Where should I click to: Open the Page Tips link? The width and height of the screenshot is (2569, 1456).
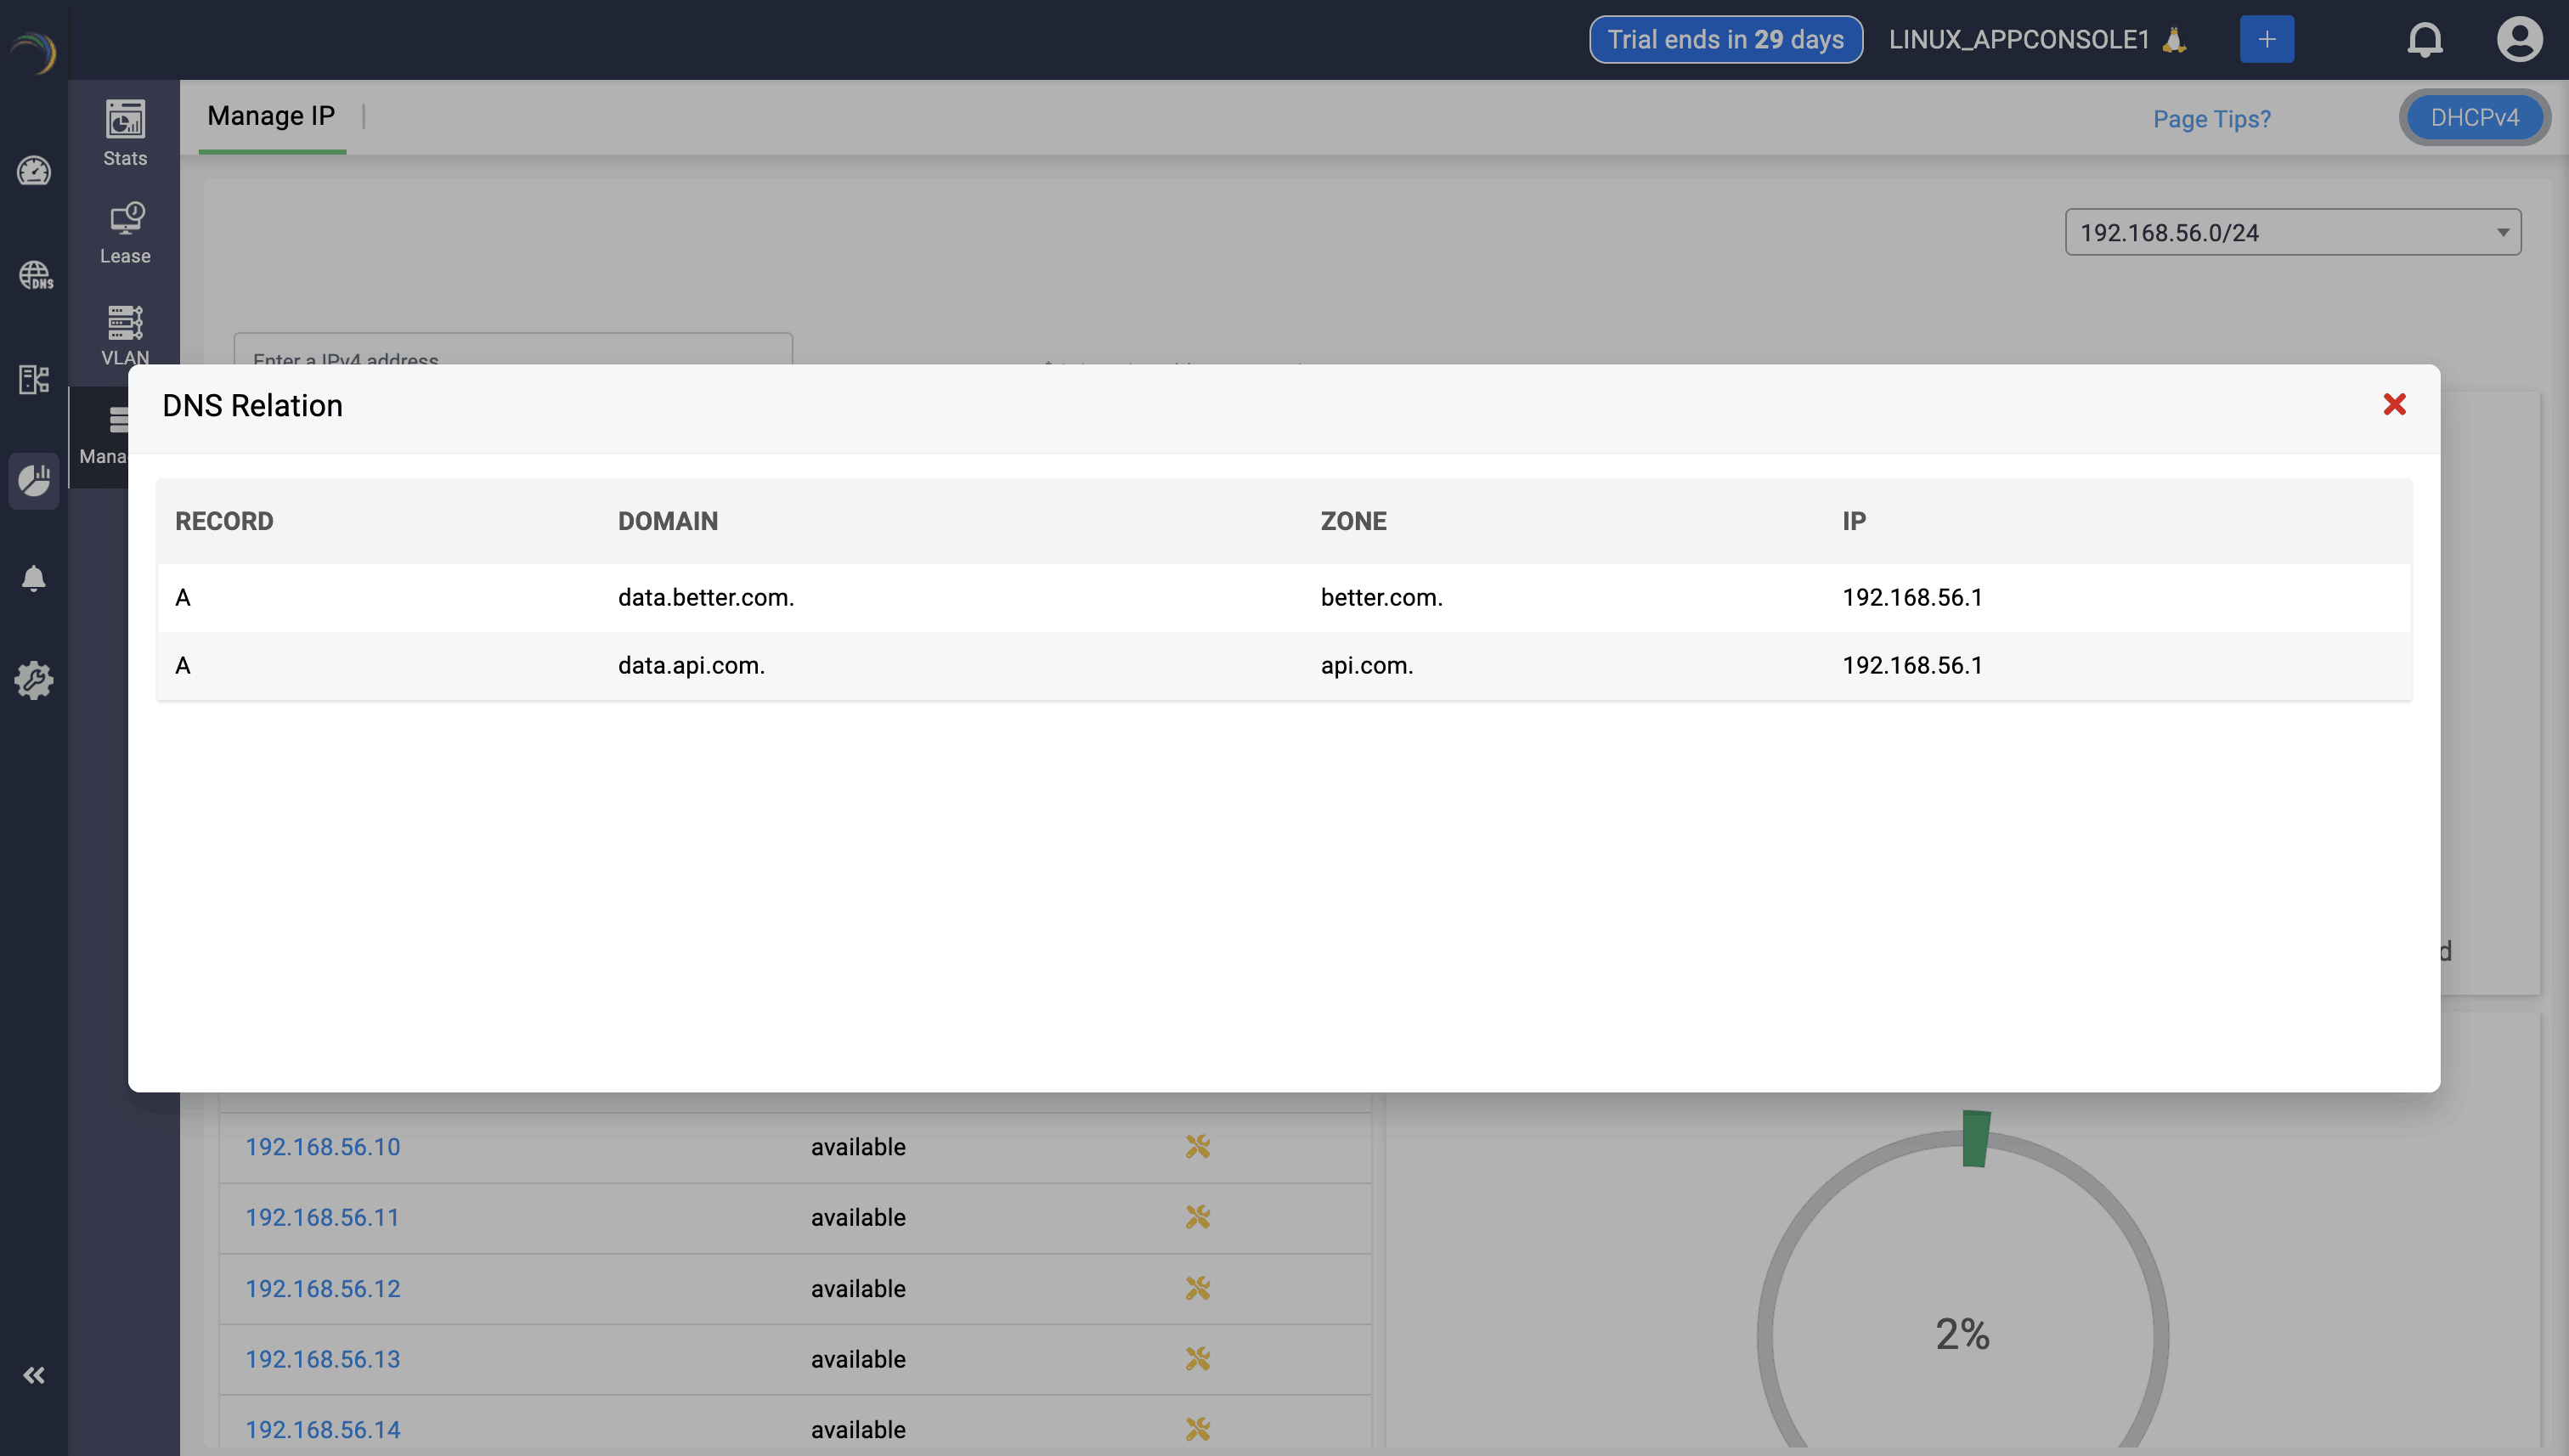(2211, 119)
